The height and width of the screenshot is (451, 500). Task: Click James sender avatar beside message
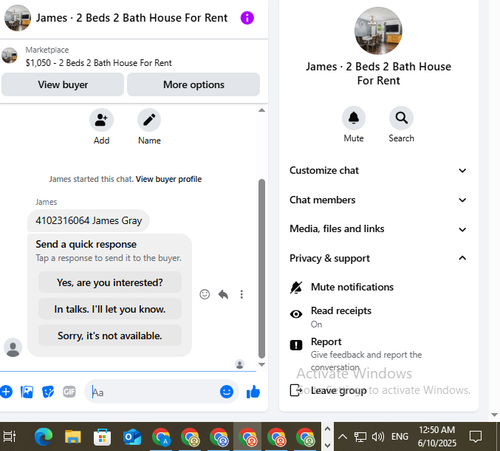tap(13, 347)
